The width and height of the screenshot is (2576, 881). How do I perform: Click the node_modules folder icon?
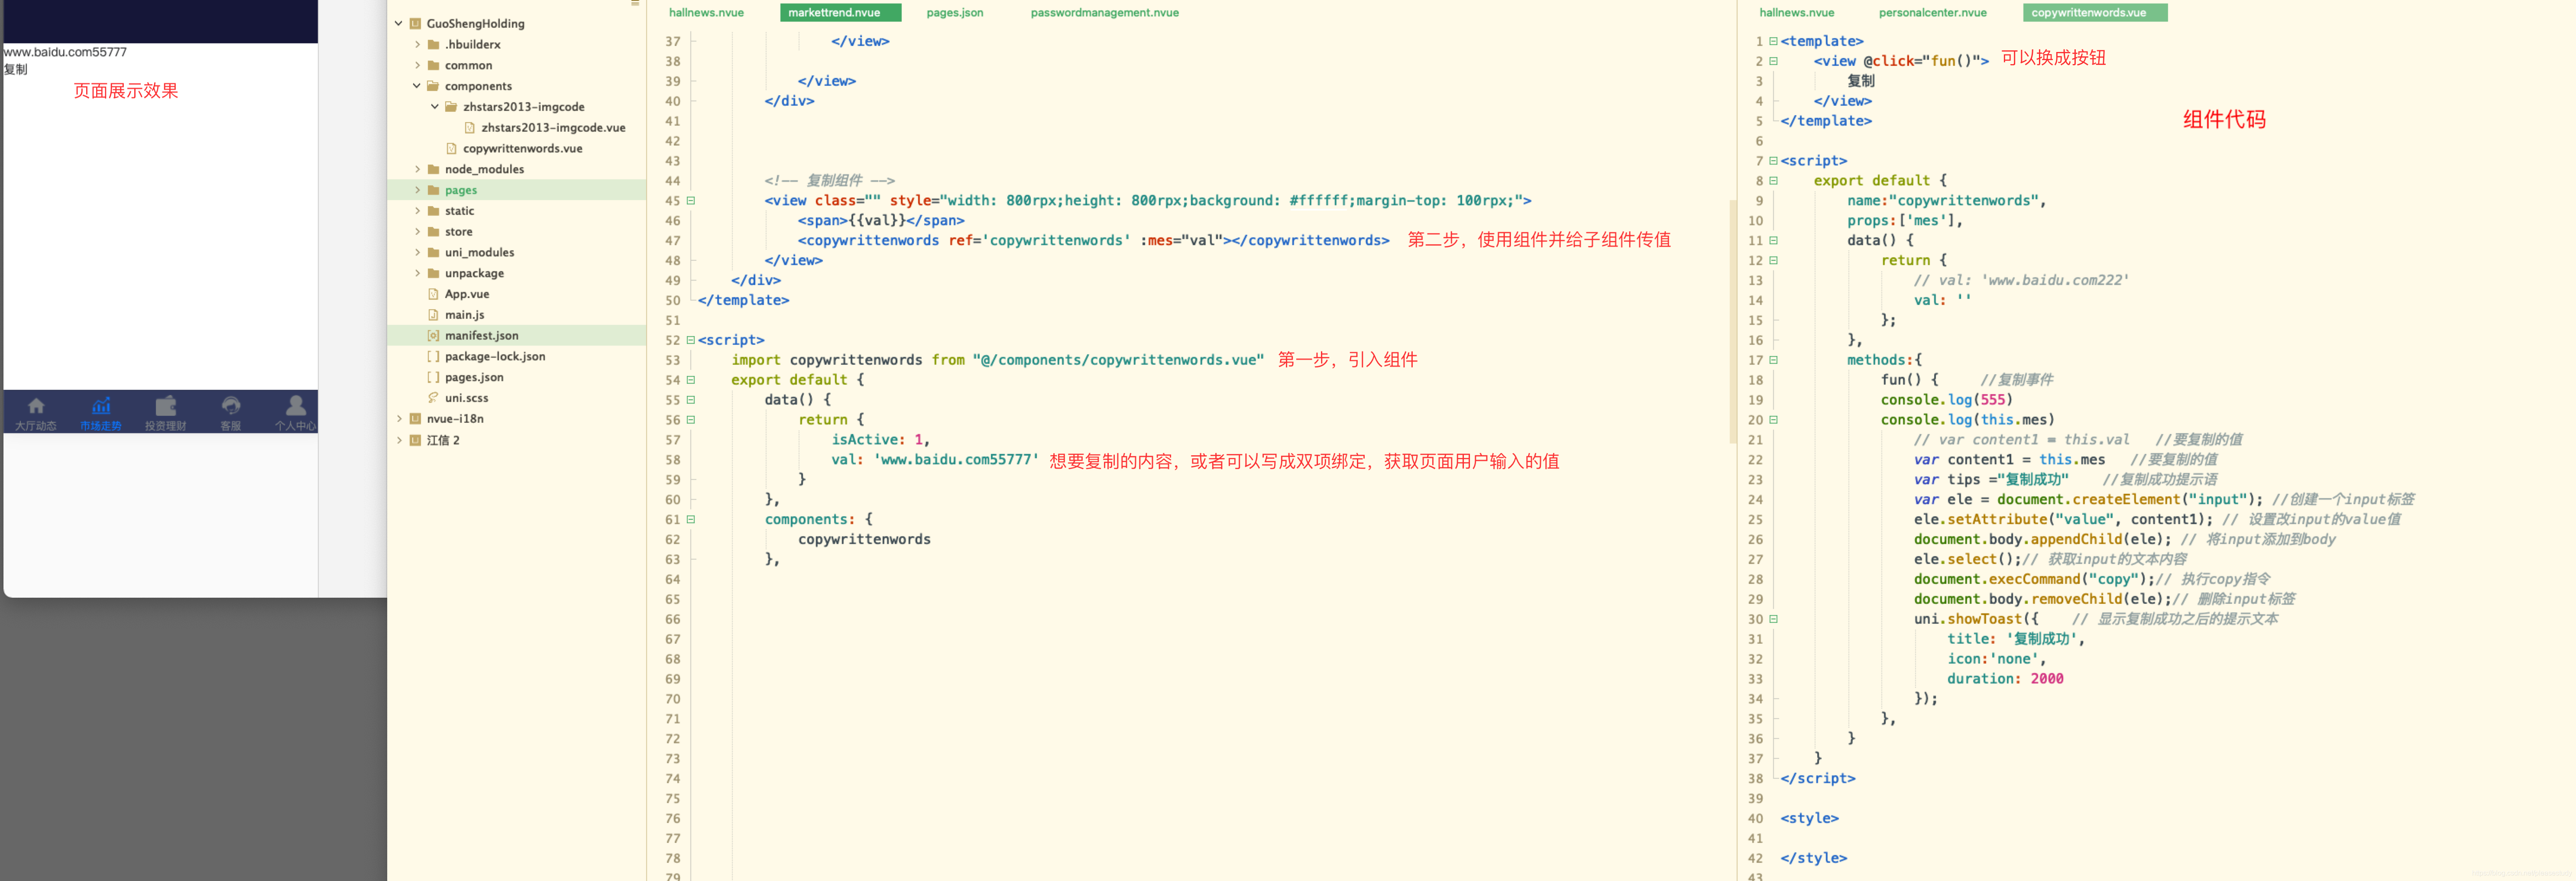[x=433, y=170]
